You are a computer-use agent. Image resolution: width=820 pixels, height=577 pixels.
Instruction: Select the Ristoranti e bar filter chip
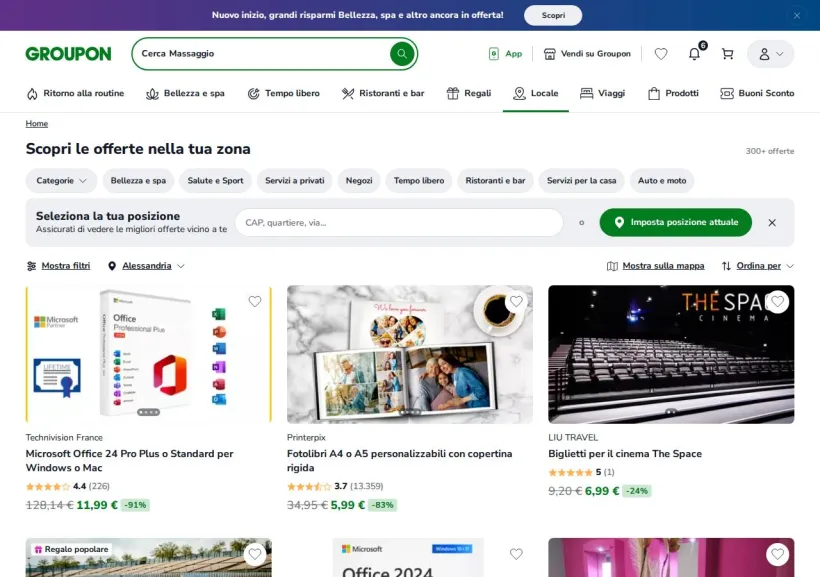point(495,180)
